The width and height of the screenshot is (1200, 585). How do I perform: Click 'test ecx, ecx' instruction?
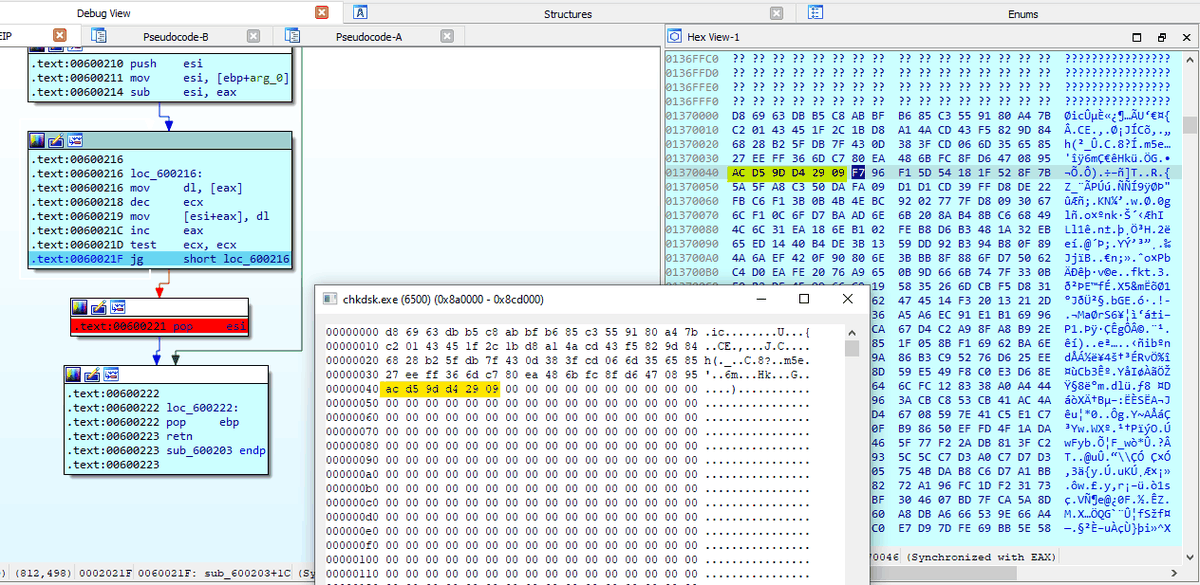point(184,244)
